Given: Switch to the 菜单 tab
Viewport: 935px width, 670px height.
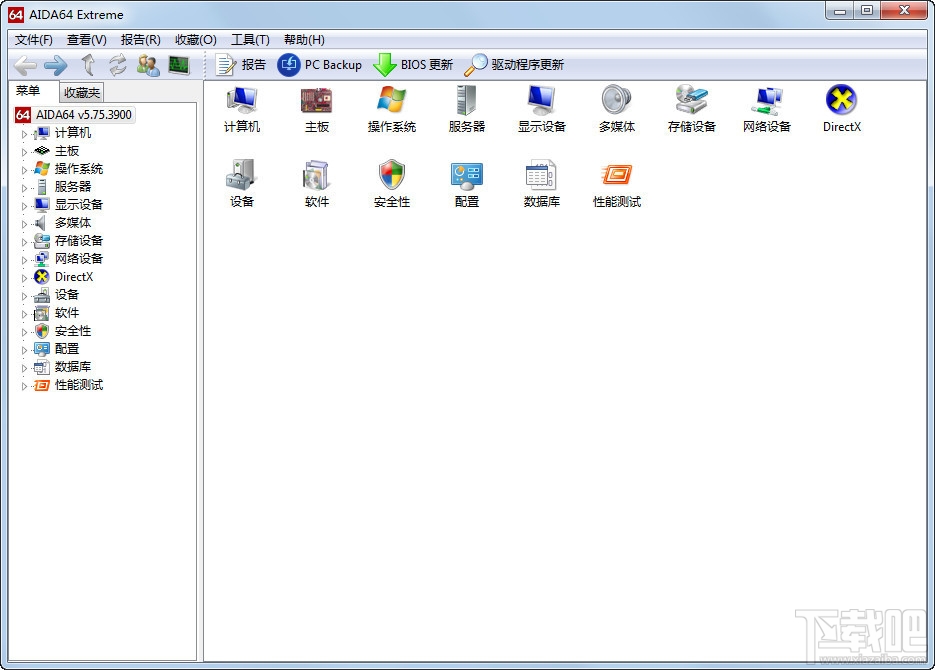Looking at the screenshot, I should [28, 91].
